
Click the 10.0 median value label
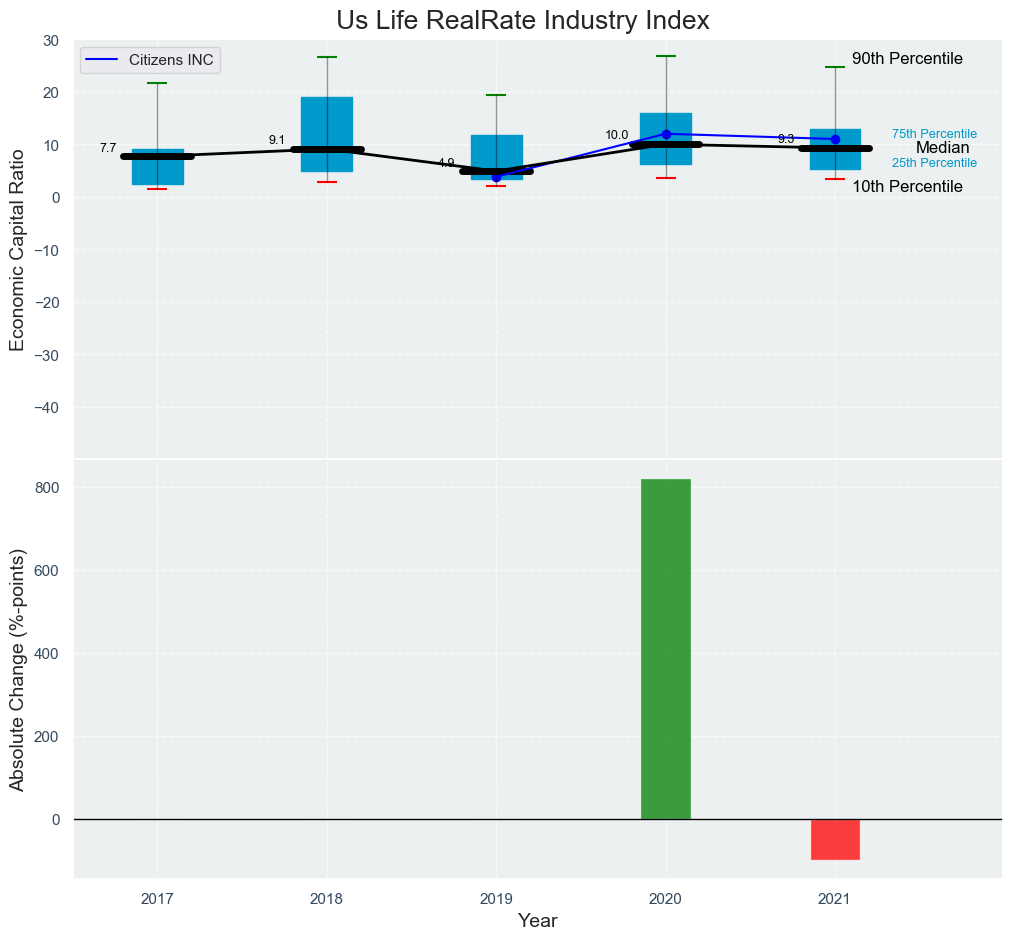pyautogui.click(x=616, y=135)
